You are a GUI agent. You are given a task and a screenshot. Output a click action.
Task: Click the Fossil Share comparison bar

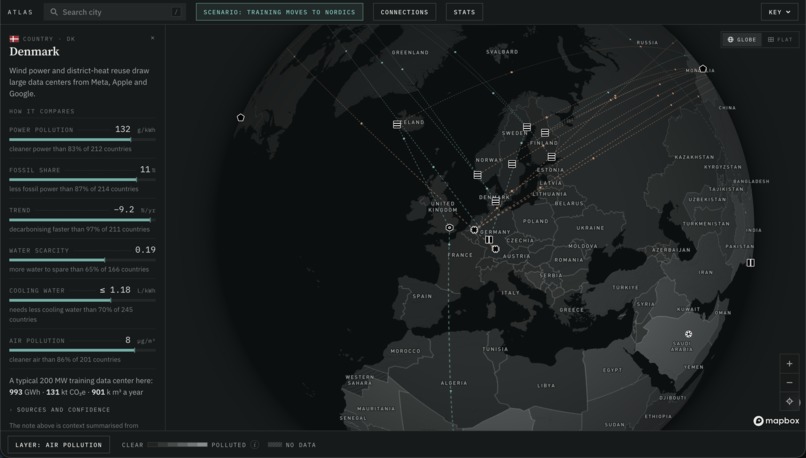tap(82, 180)
